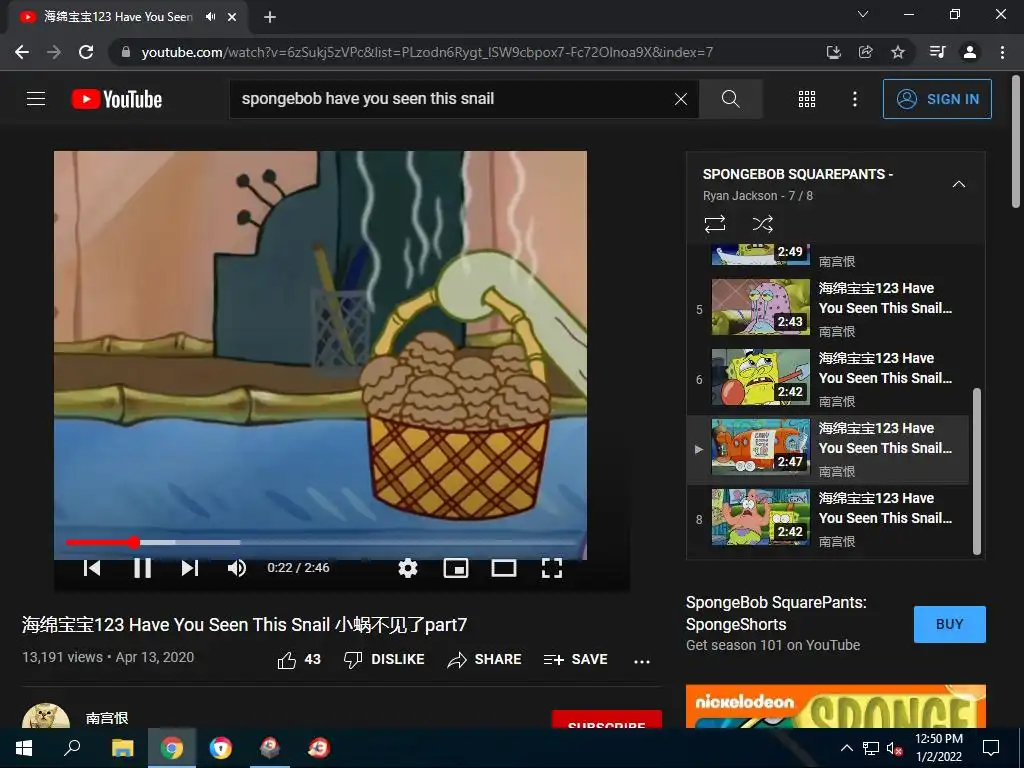Bookmark this tab with the star
This screenshot has height=768, width=1024.
point(898,52)
